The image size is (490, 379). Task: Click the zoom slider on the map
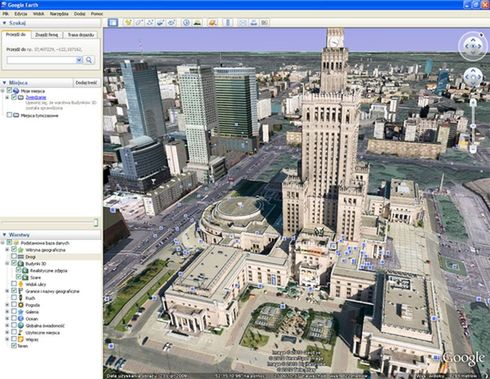coord(473,126)
